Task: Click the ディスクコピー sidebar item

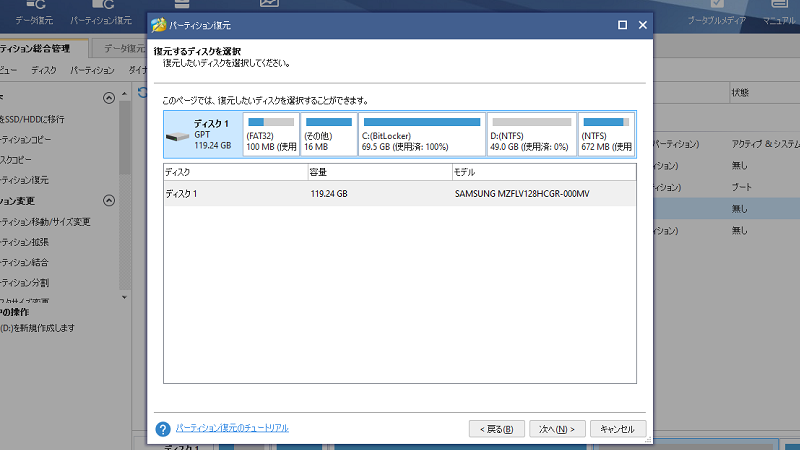Action: (x=16, y=160)
